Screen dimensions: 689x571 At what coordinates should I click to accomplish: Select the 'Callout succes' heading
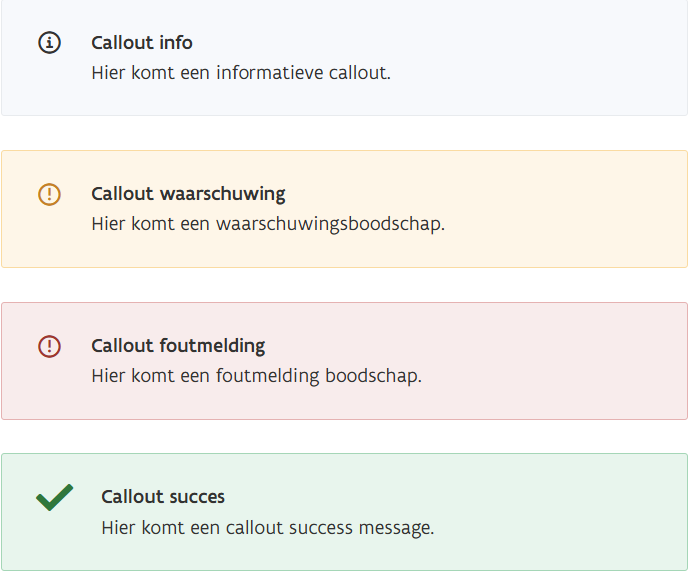click(163, 497)
